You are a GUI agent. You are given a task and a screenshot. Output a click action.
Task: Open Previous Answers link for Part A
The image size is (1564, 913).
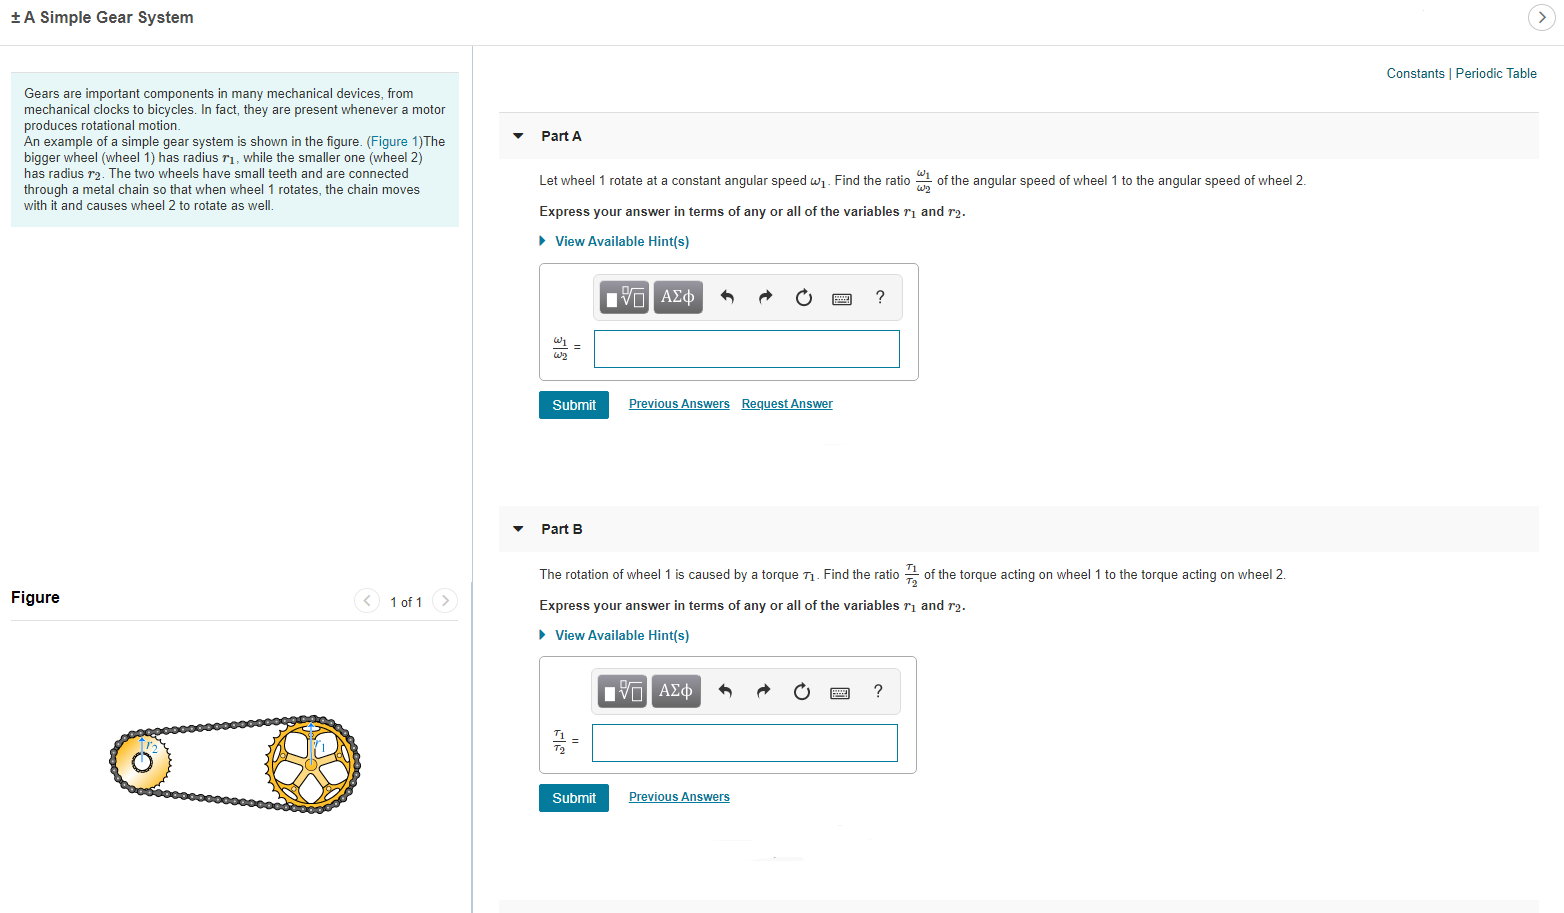point(679,404)
